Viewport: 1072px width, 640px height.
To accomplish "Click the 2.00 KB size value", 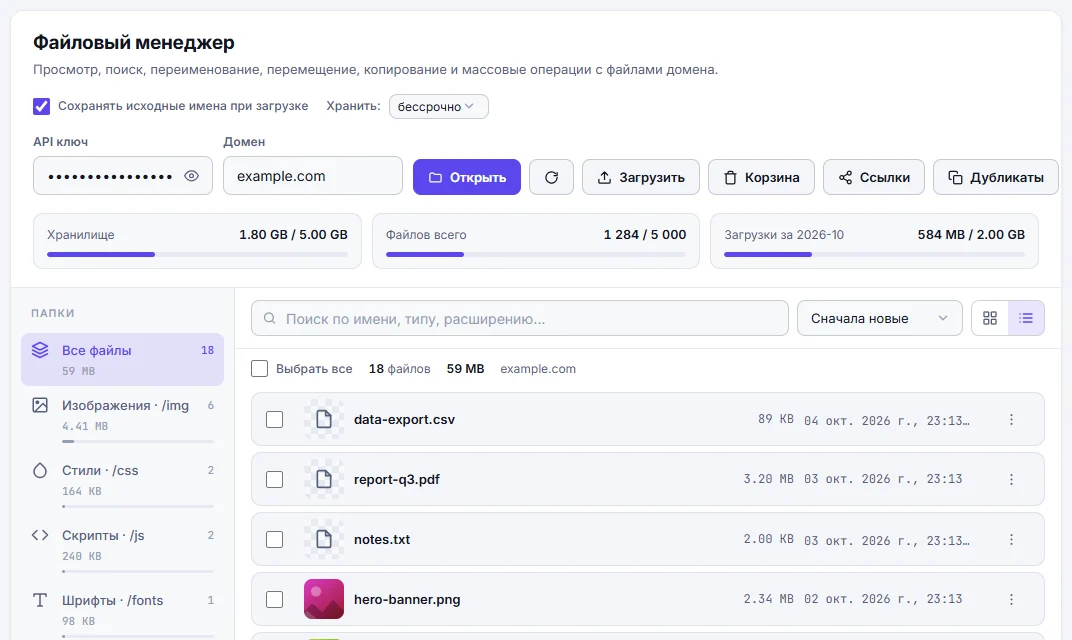I will tap(768, 539).
